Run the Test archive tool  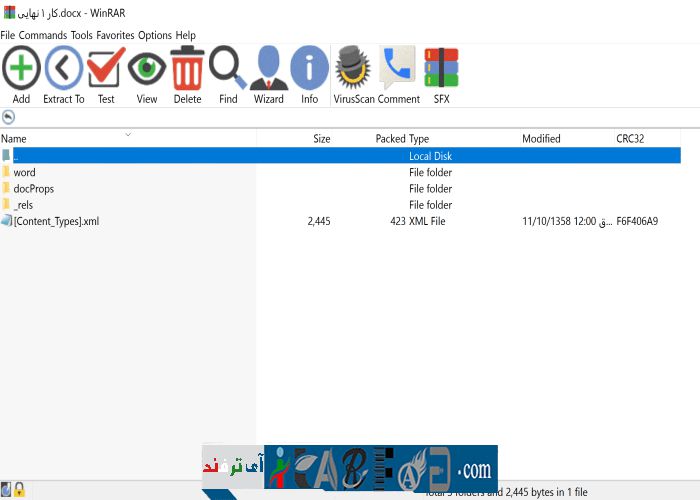(x=106, y=70)
